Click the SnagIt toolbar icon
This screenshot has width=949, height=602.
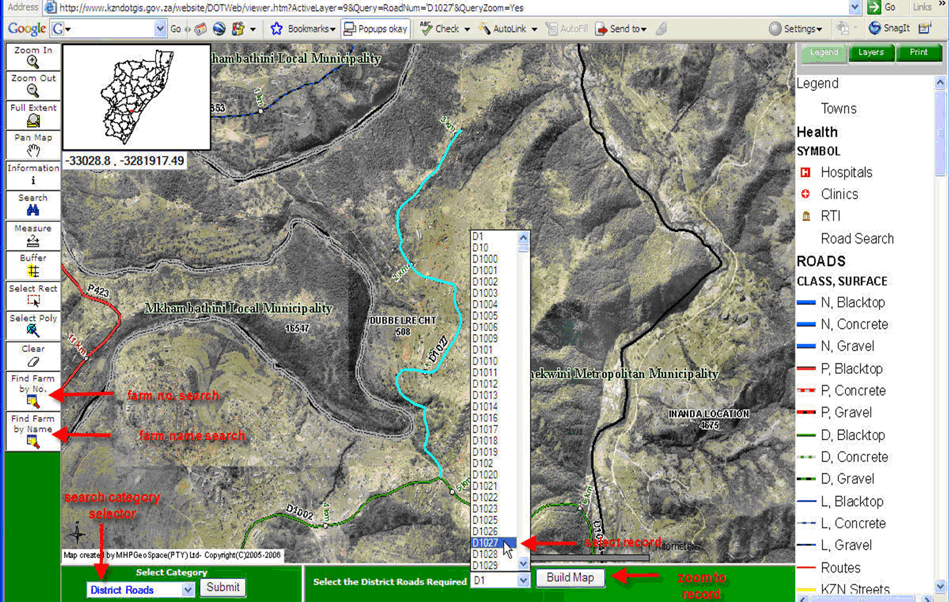coord(889,28)
